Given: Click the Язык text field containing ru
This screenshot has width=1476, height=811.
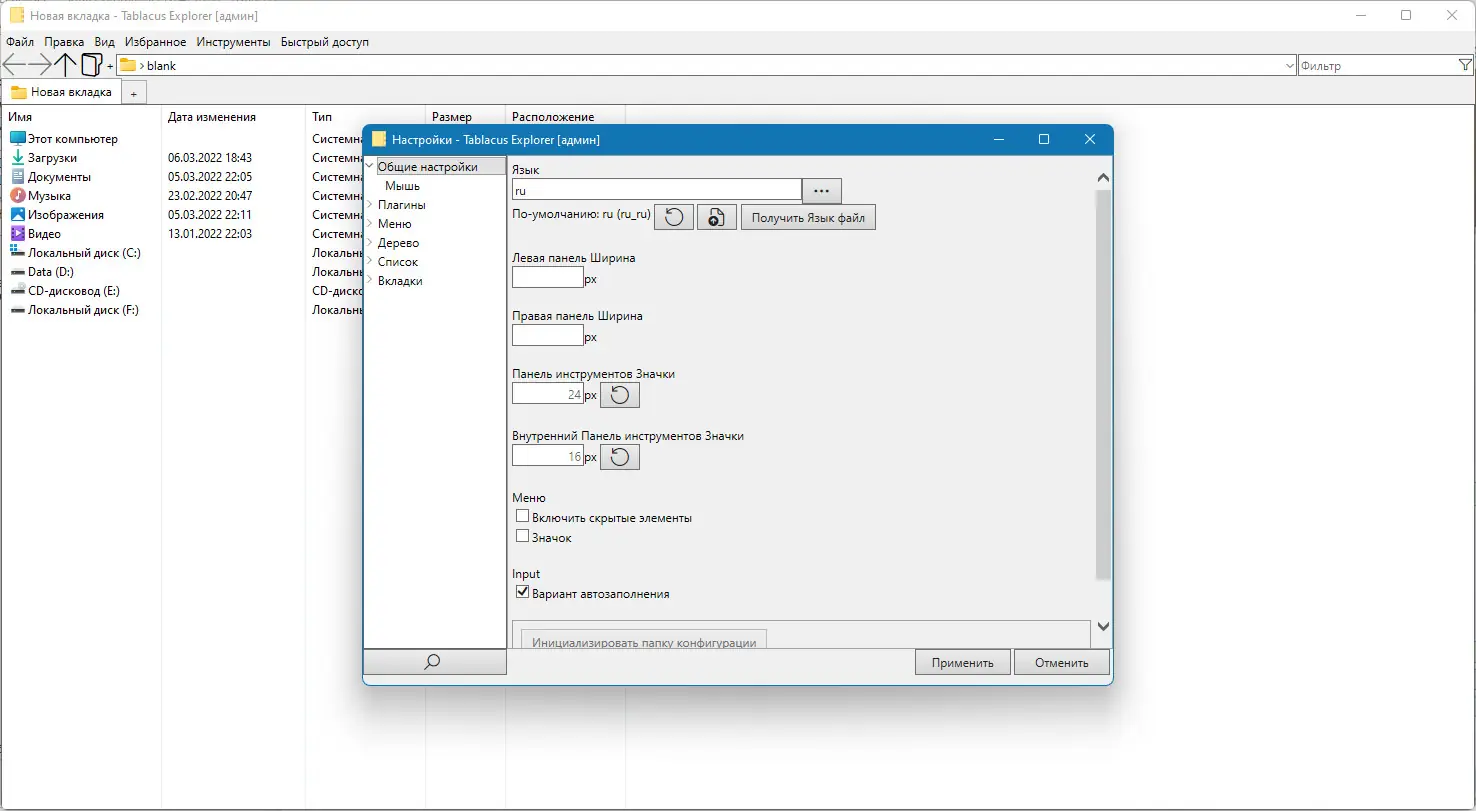Looking at the screenshot, I should [x=657, y=190].
